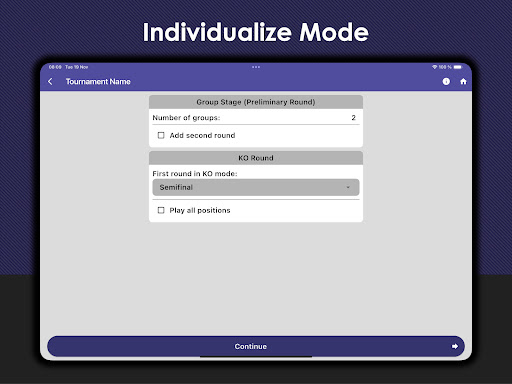
Task: Click the Continue button
Action: tap(256, 346)
